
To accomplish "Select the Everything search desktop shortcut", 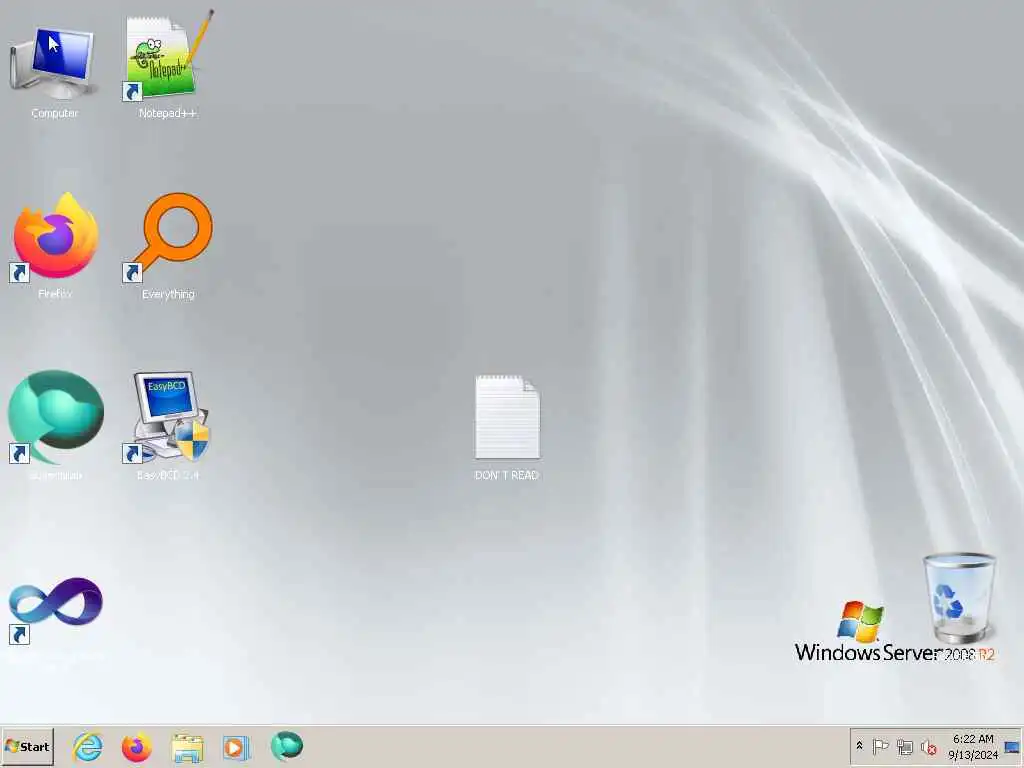I will (x=168, y=245).
